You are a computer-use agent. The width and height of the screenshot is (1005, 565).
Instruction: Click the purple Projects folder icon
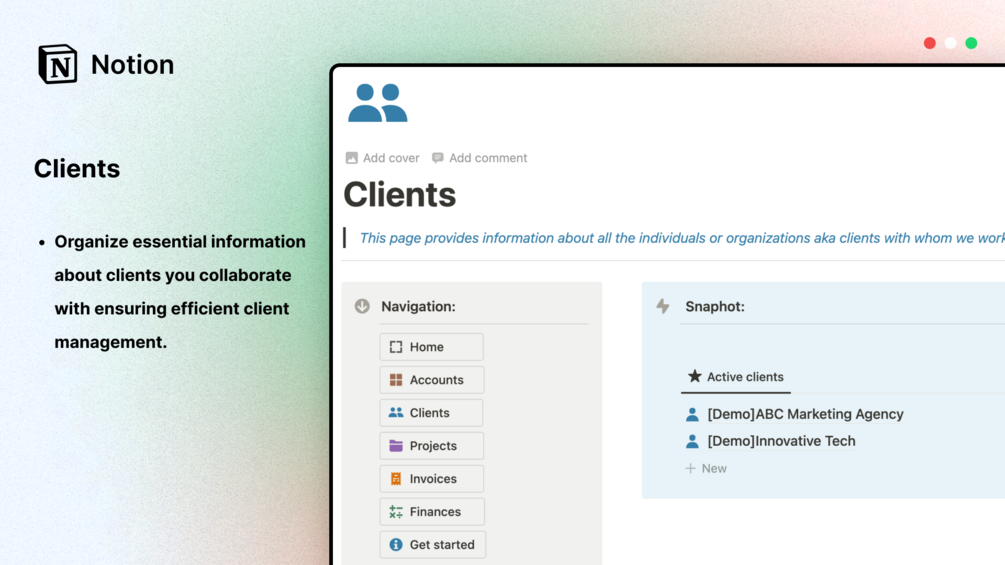(x=396, y=446)
